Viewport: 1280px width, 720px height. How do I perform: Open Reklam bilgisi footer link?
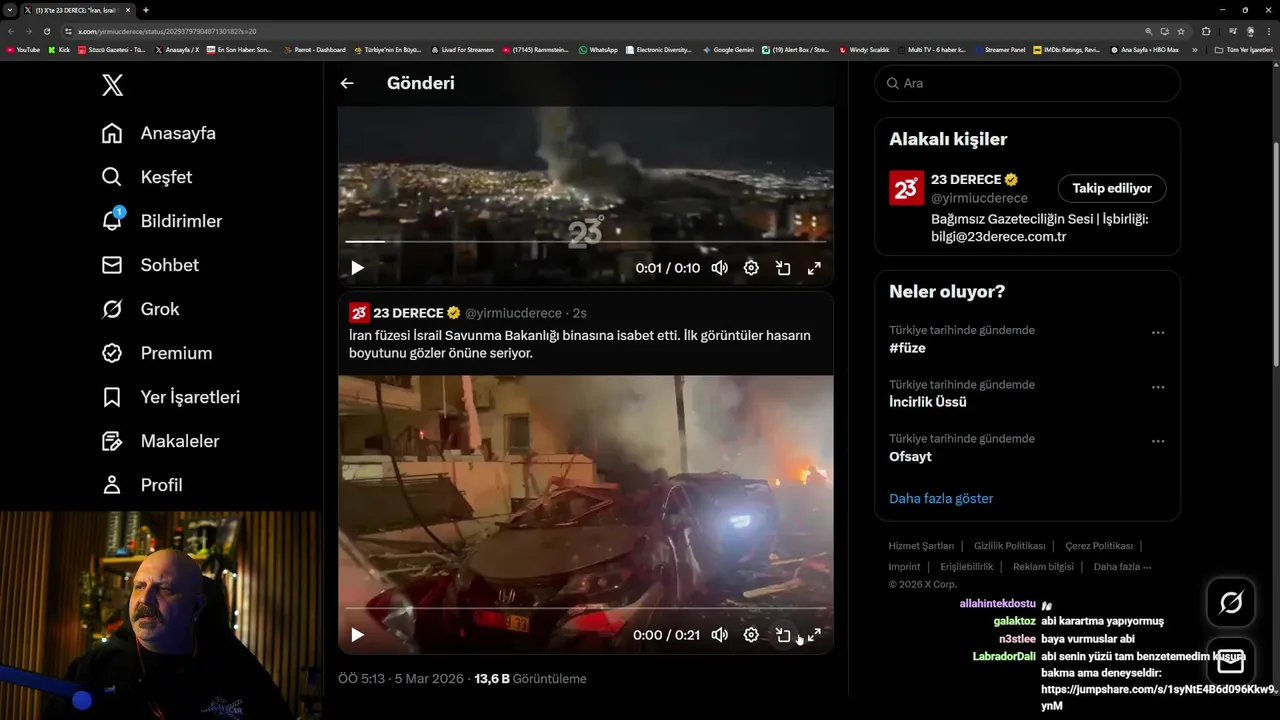(1043, 566)
